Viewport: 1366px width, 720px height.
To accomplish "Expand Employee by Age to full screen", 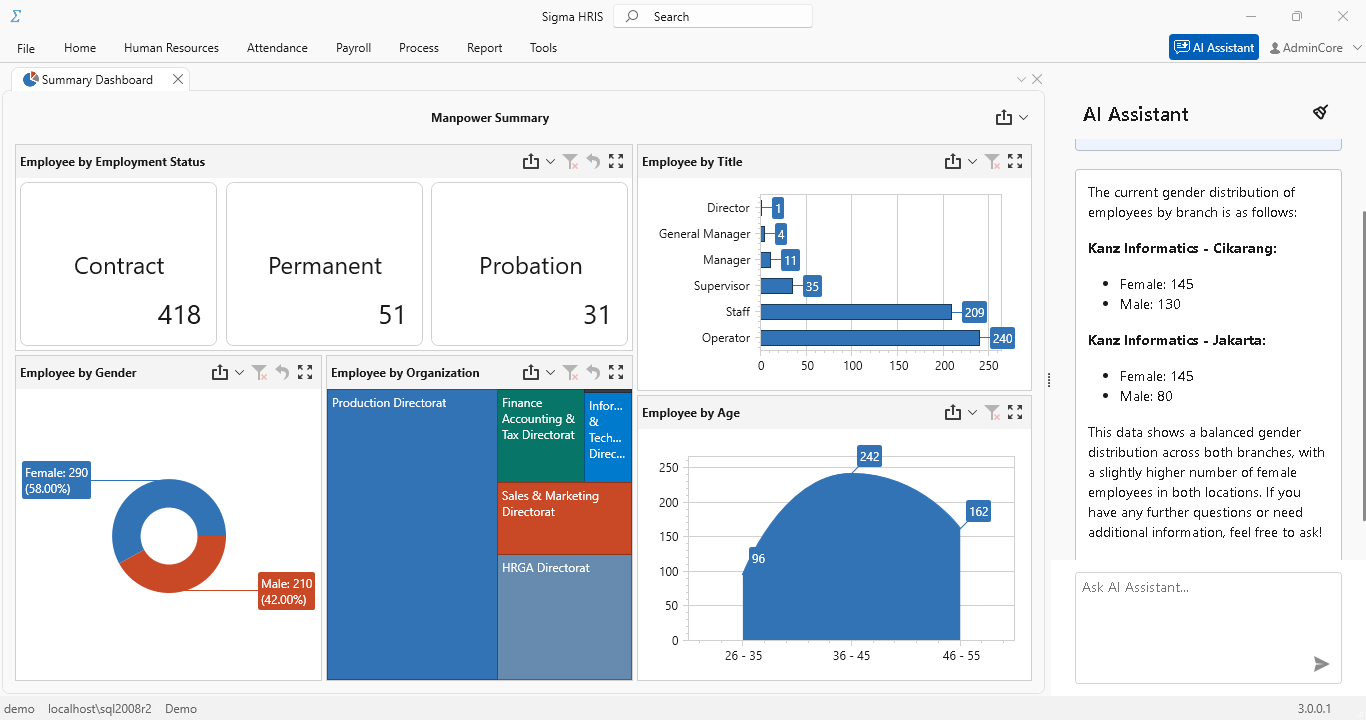I will click(x=1015, y=412).
